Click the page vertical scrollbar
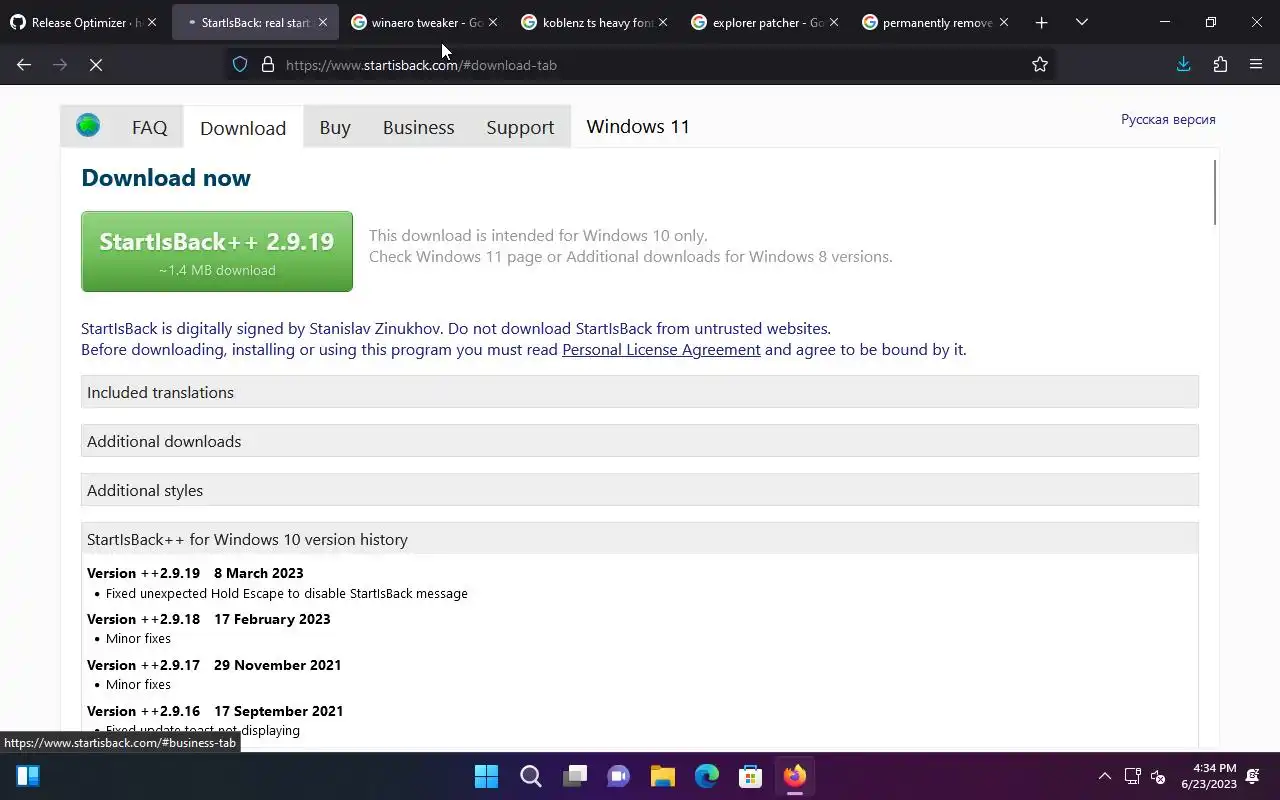 [x=1214, y=192]
